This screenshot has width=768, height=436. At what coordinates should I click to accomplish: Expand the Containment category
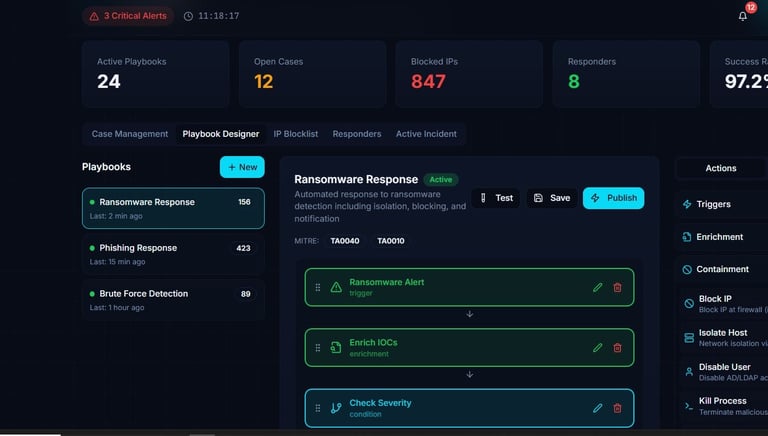(x=723, y=269)
